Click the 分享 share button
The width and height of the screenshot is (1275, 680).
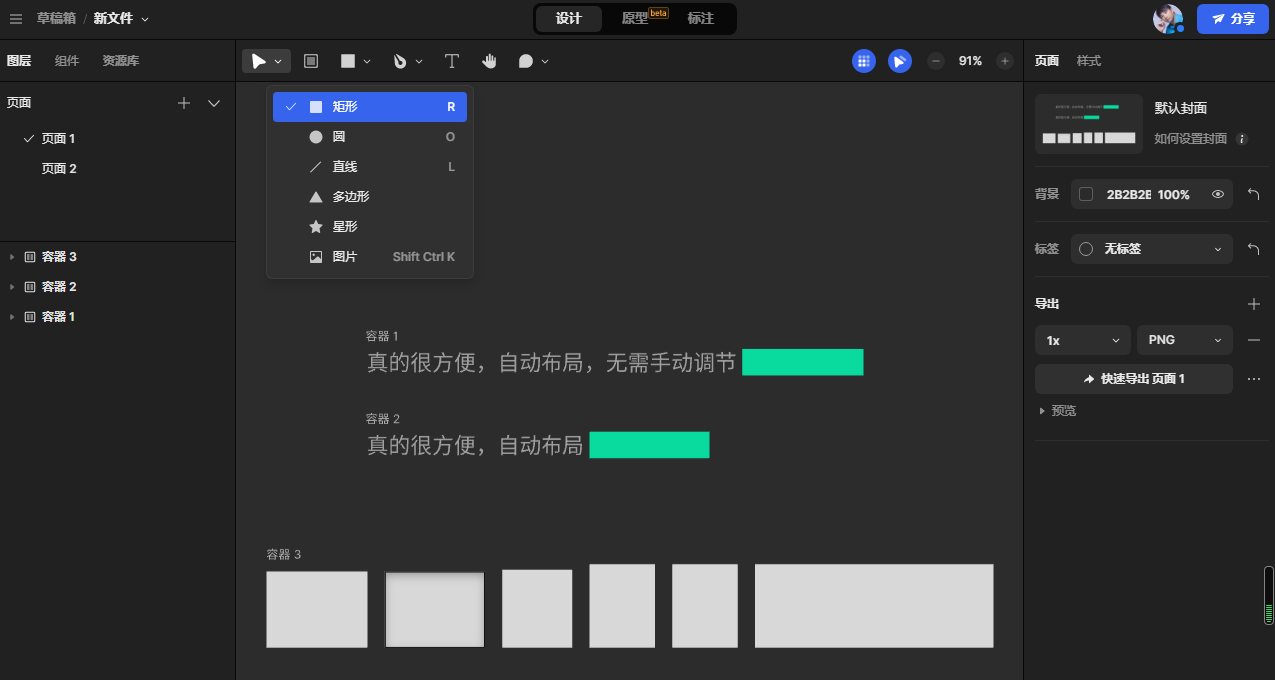[1233, 19]
